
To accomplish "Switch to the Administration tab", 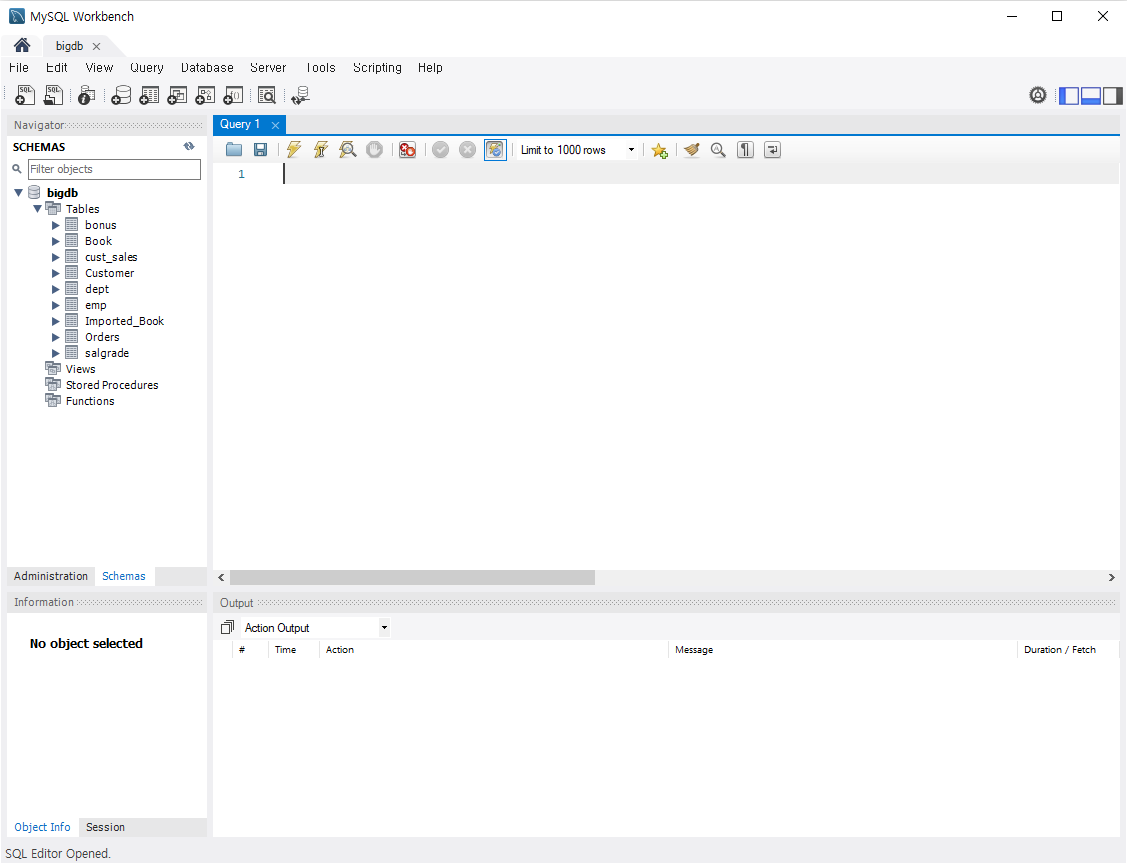I will click(50, 576).
